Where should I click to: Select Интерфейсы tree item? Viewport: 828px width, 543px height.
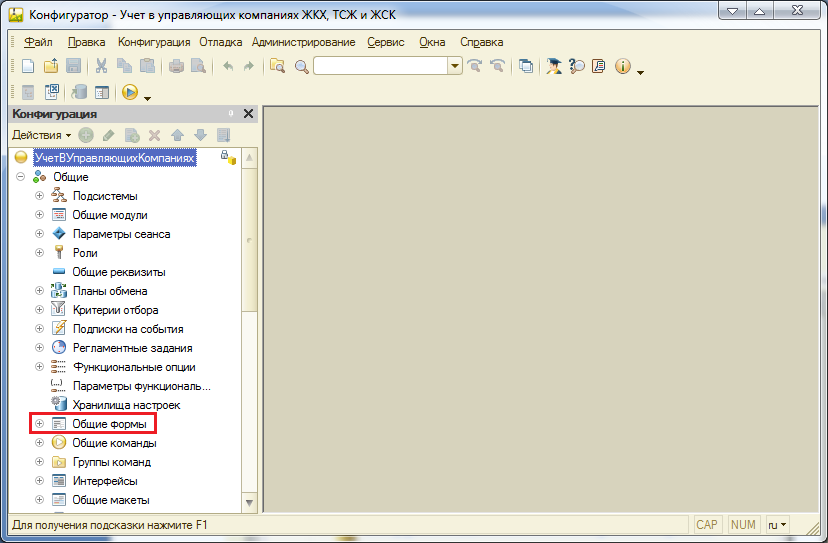[105, 481]
